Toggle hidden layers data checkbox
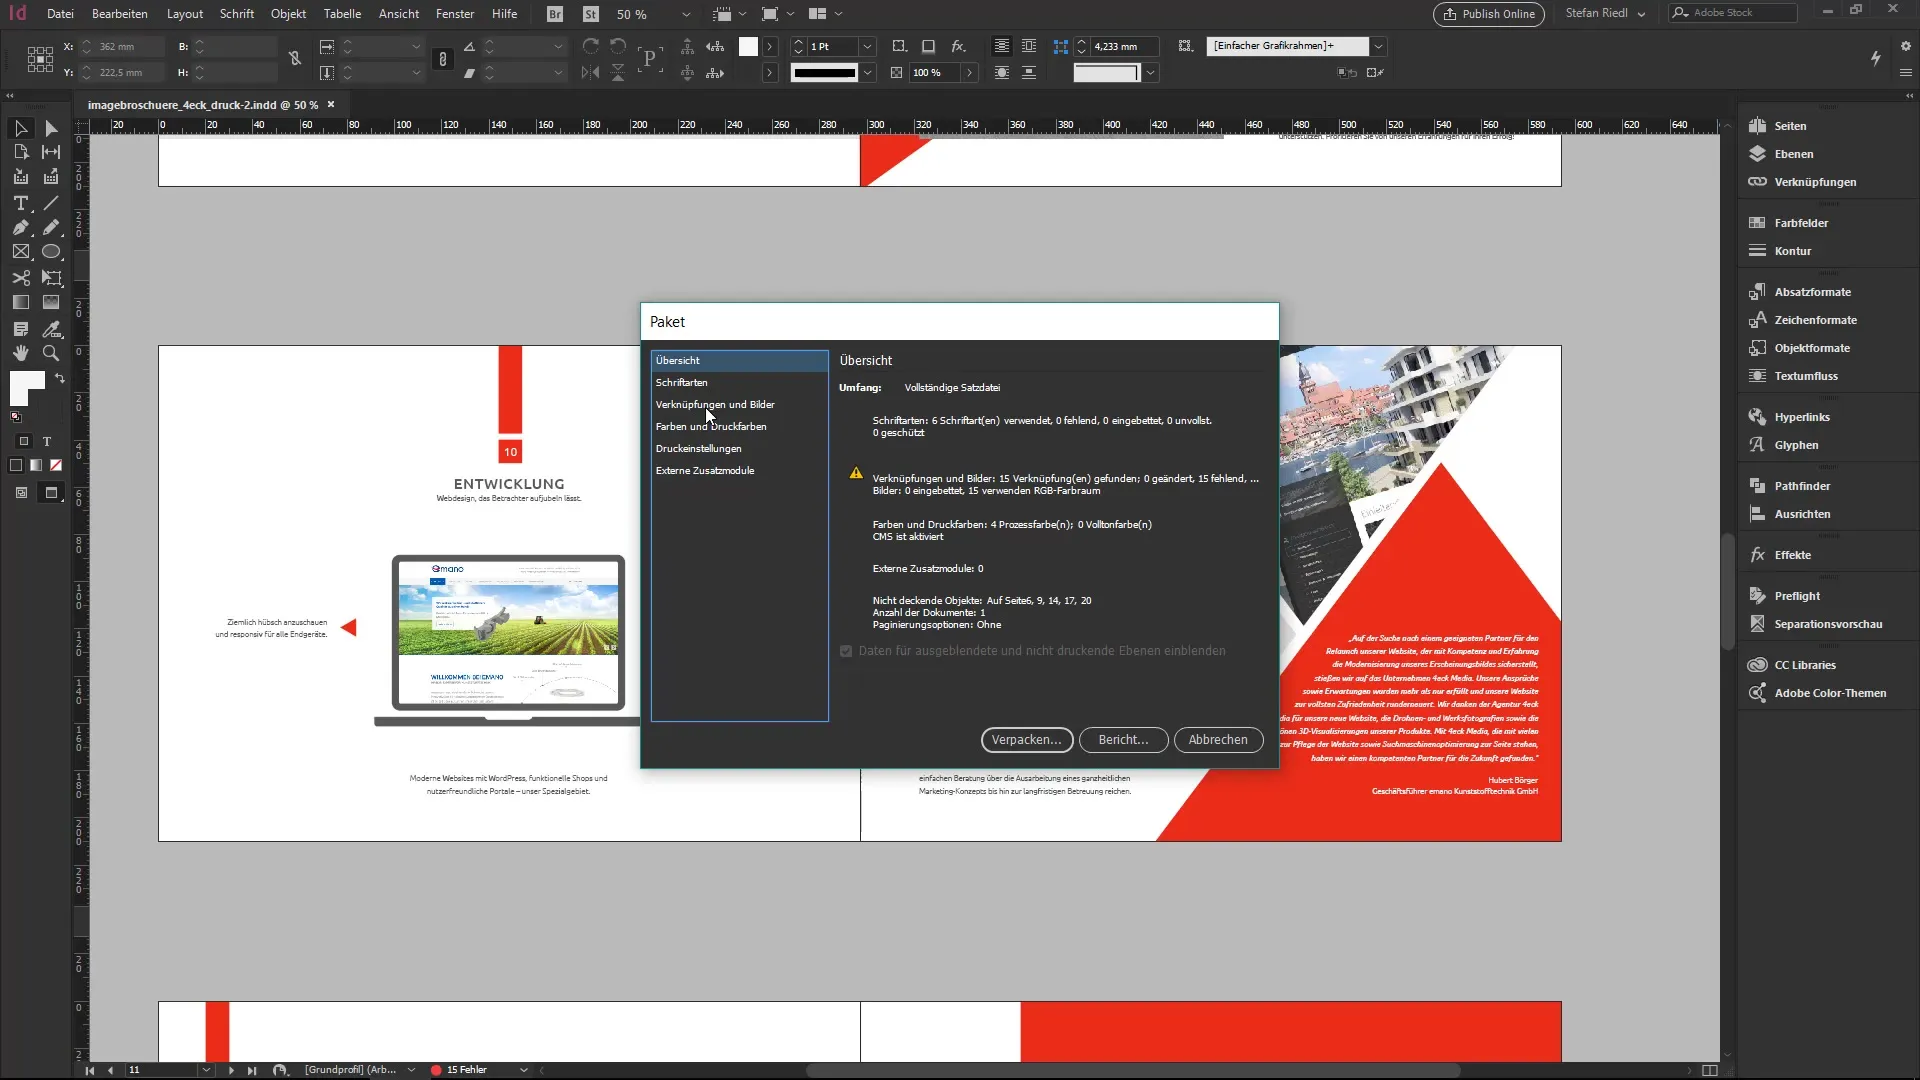The width and height of the screenshot is (1920, 1080). click(x=846, y=651)
